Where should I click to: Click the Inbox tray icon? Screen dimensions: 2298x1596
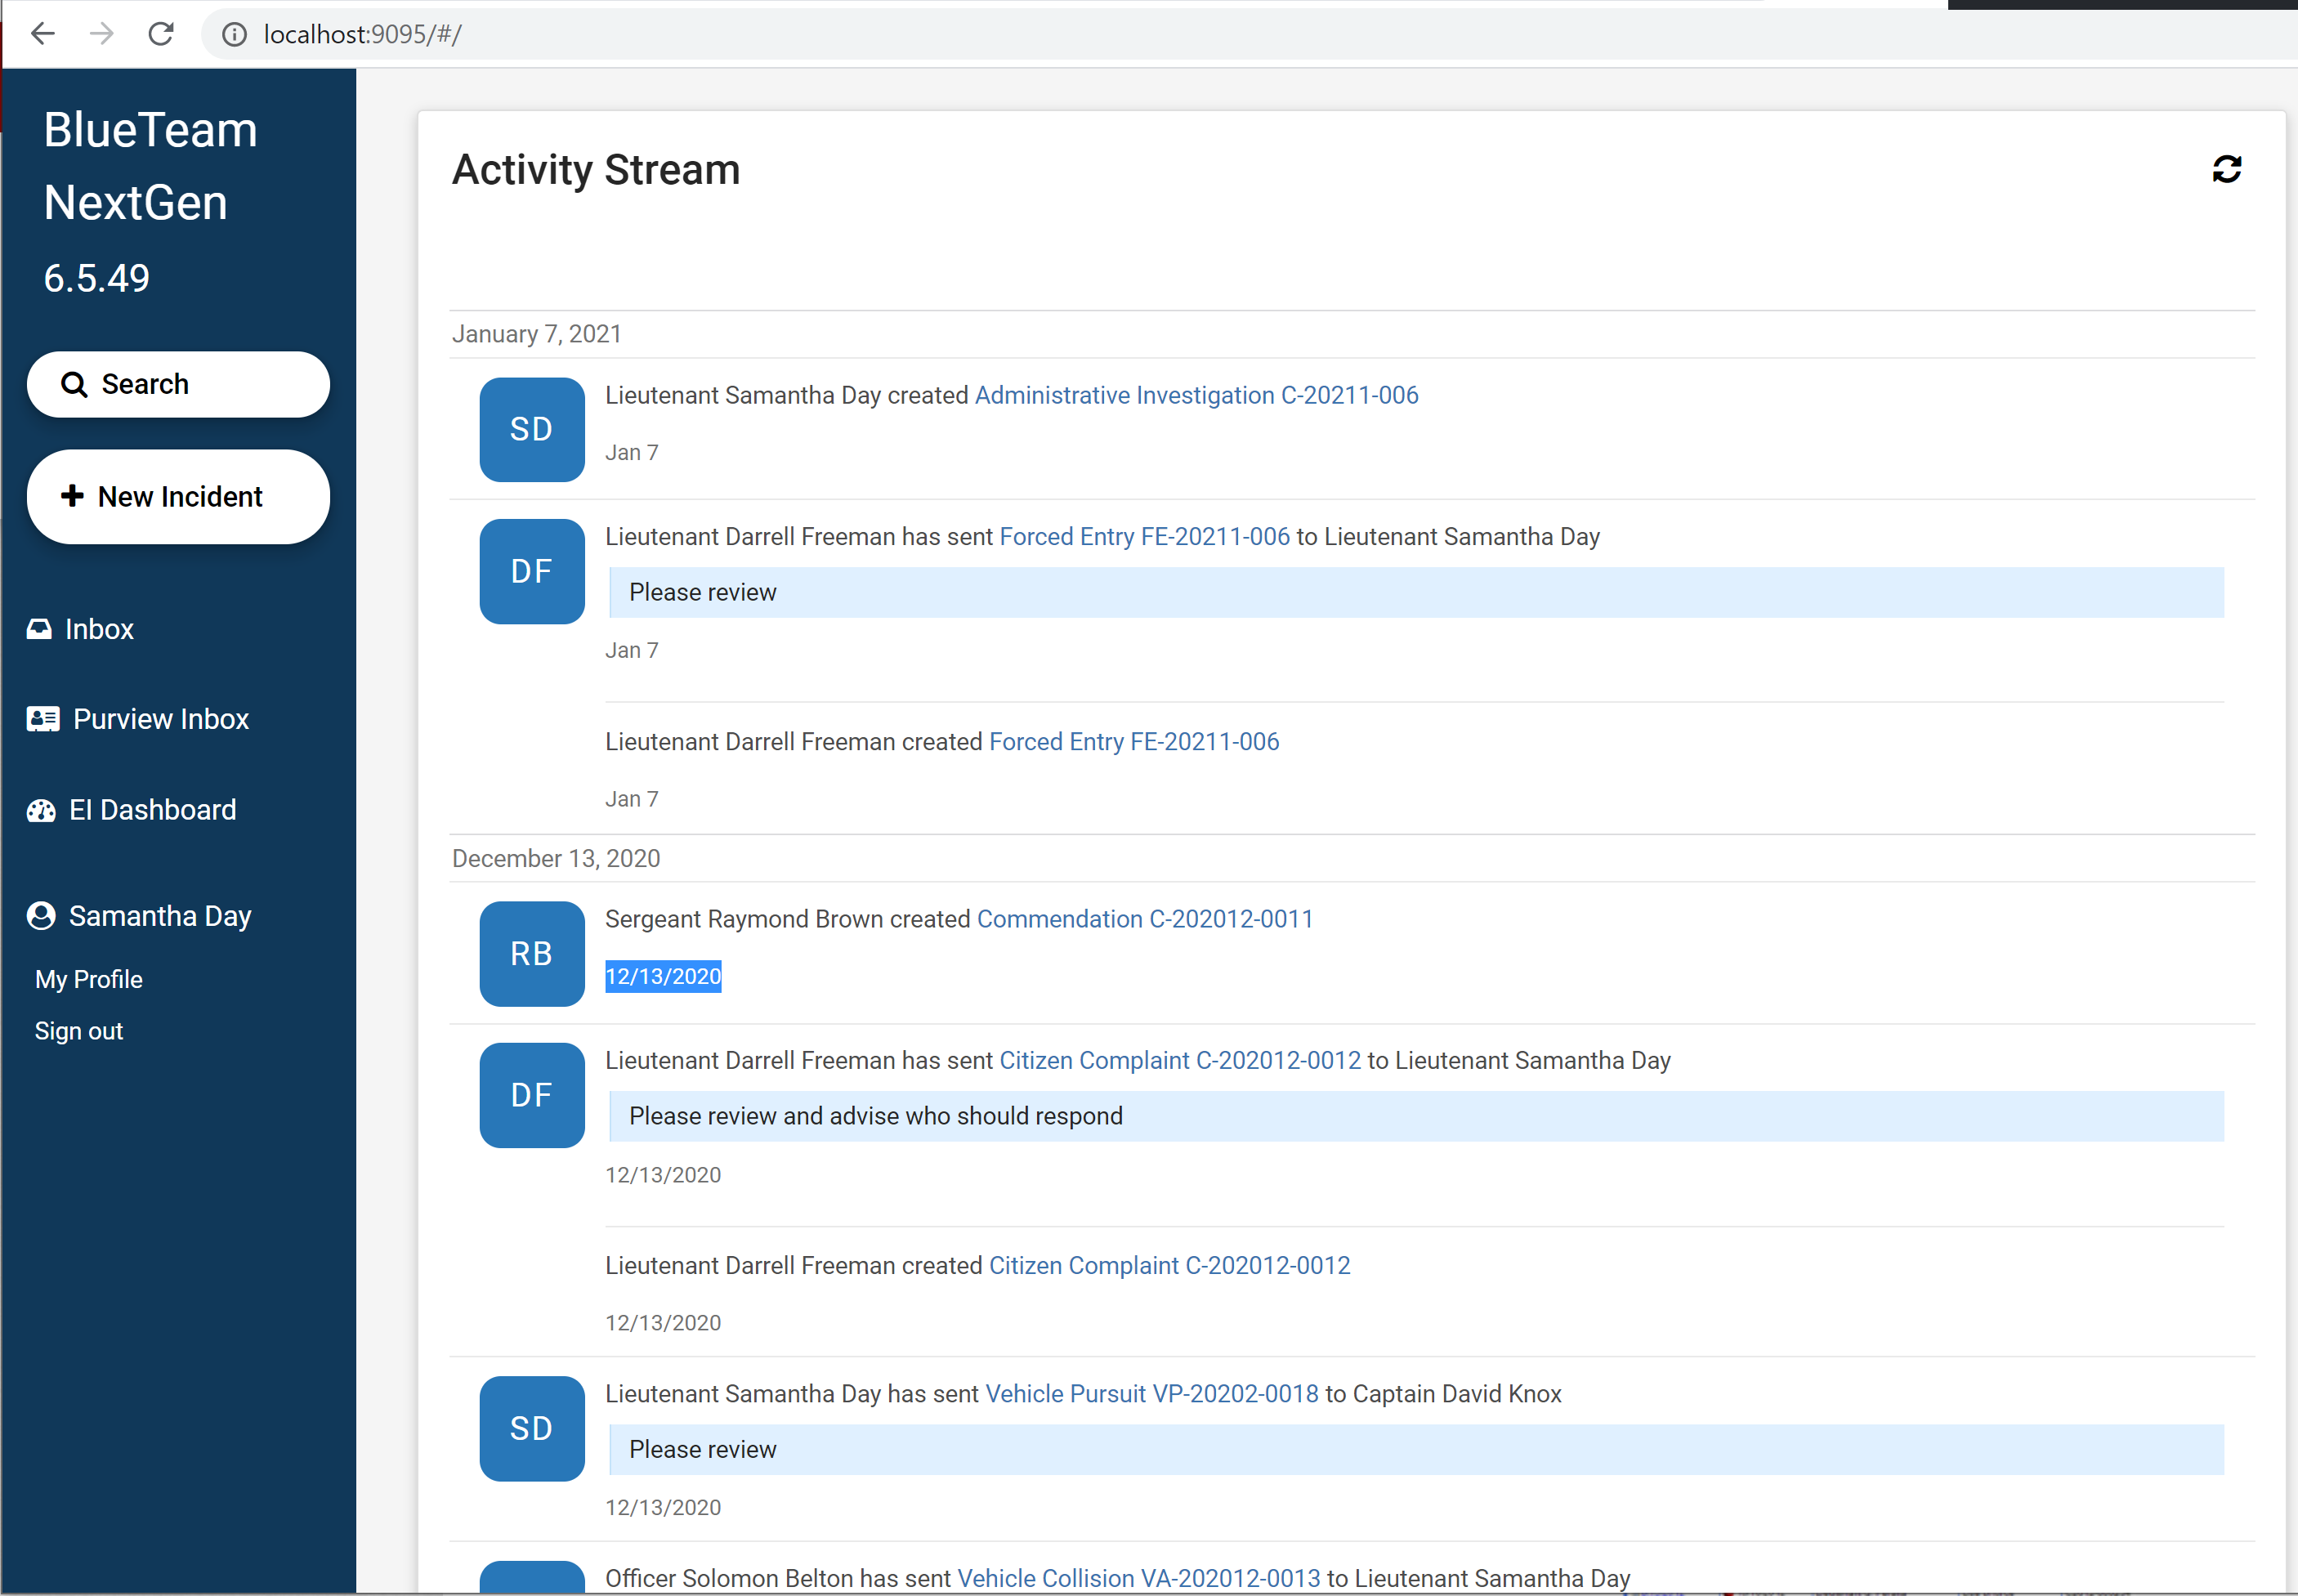coord(39,629)
